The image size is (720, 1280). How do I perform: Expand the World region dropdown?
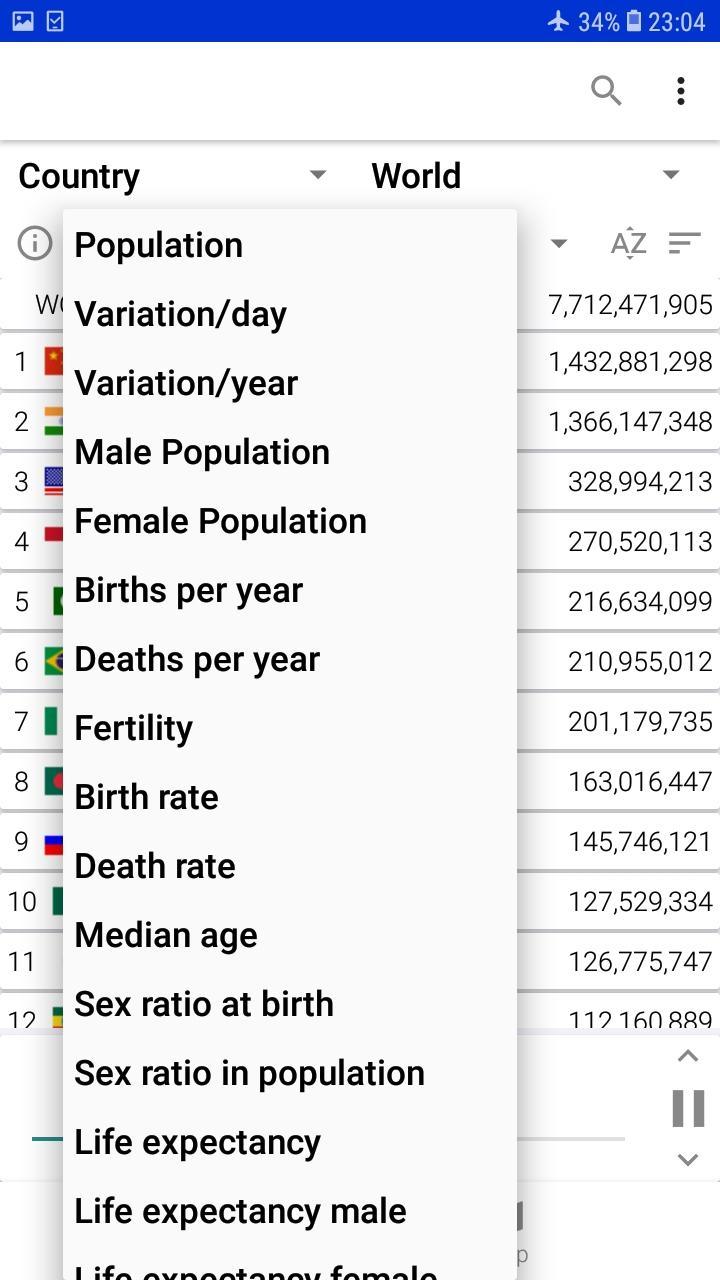[527, 176]
